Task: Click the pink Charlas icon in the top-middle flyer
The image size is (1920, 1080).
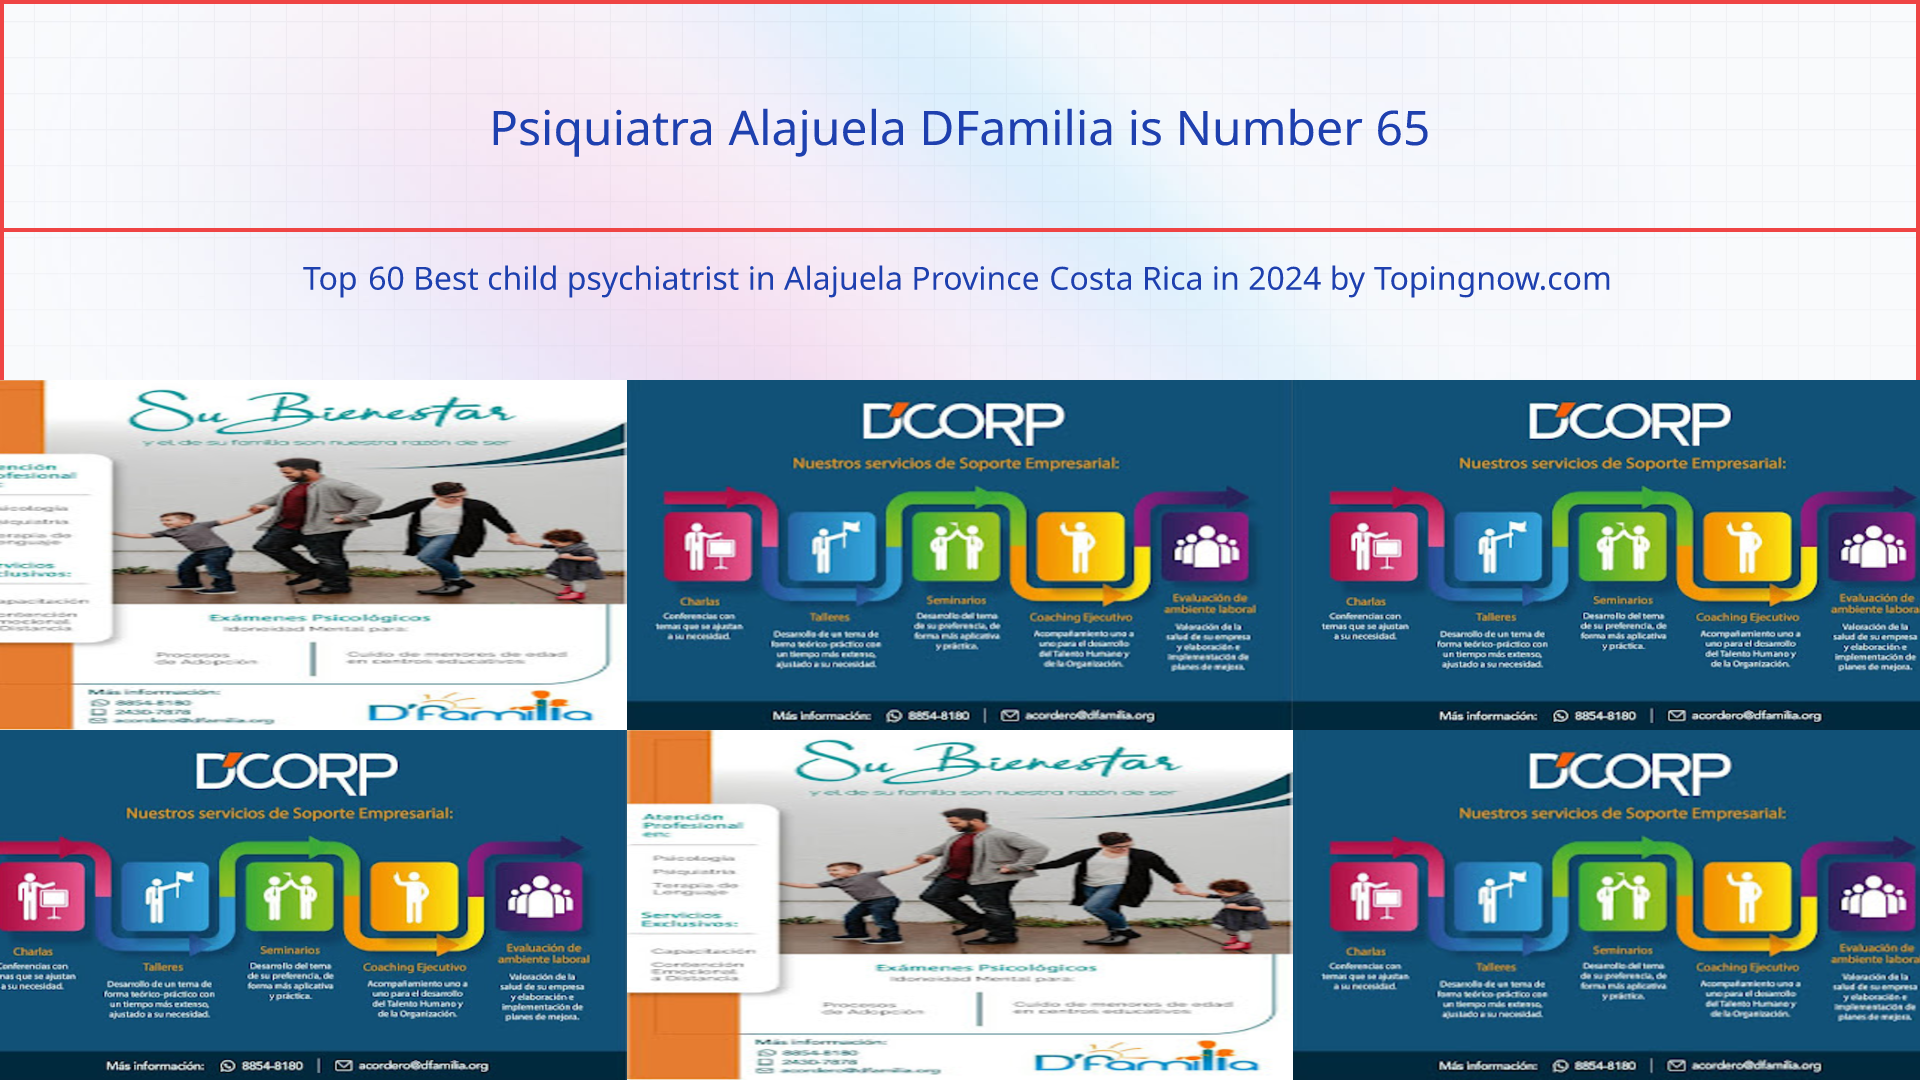Action: (x=708, y=546)
